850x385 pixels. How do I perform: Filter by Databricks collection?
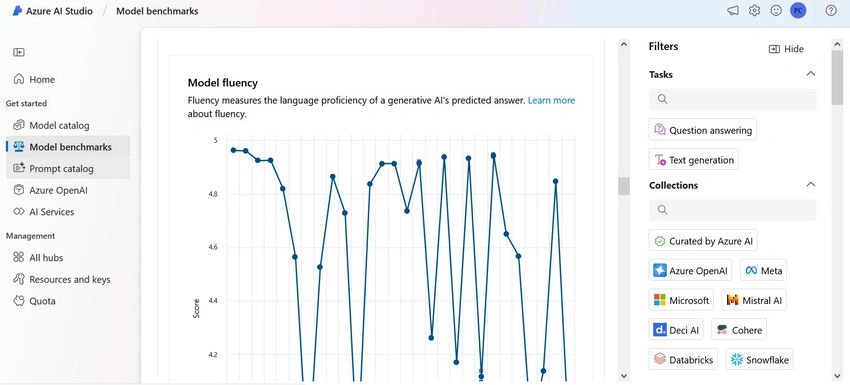coord(683,360)
